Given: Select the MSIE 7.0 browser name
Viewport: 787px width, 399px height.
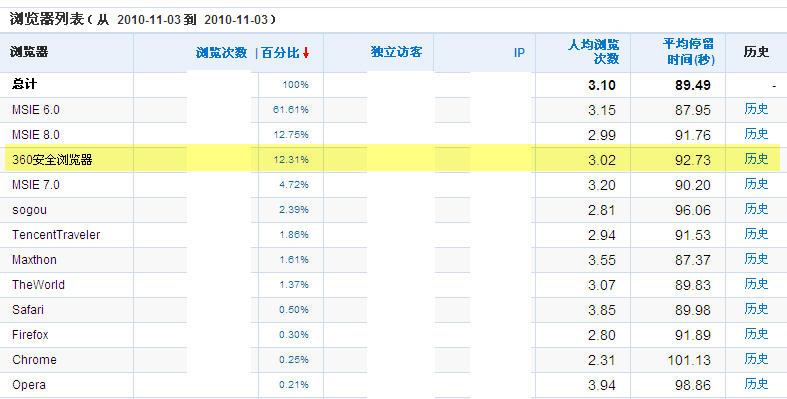Looking at the screenshot, I should (x=36, y=185).
